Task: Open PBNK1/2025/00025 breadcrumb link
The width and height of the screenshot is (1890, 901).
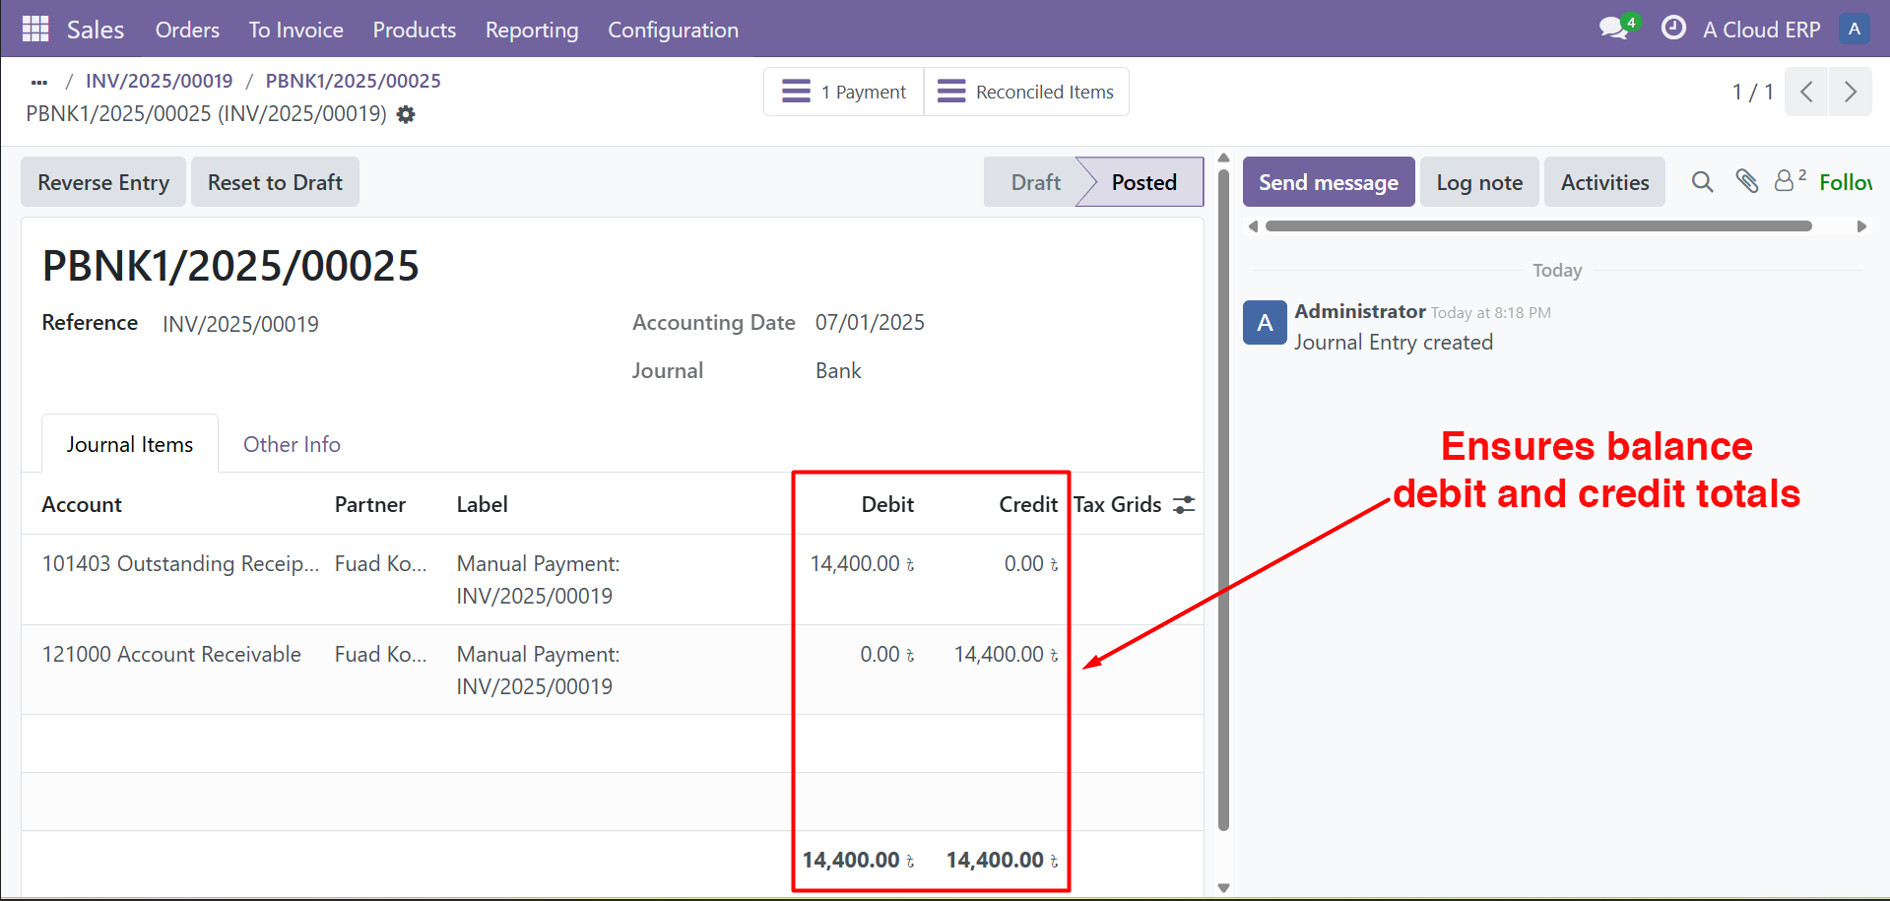Action: tap(353, 81)
